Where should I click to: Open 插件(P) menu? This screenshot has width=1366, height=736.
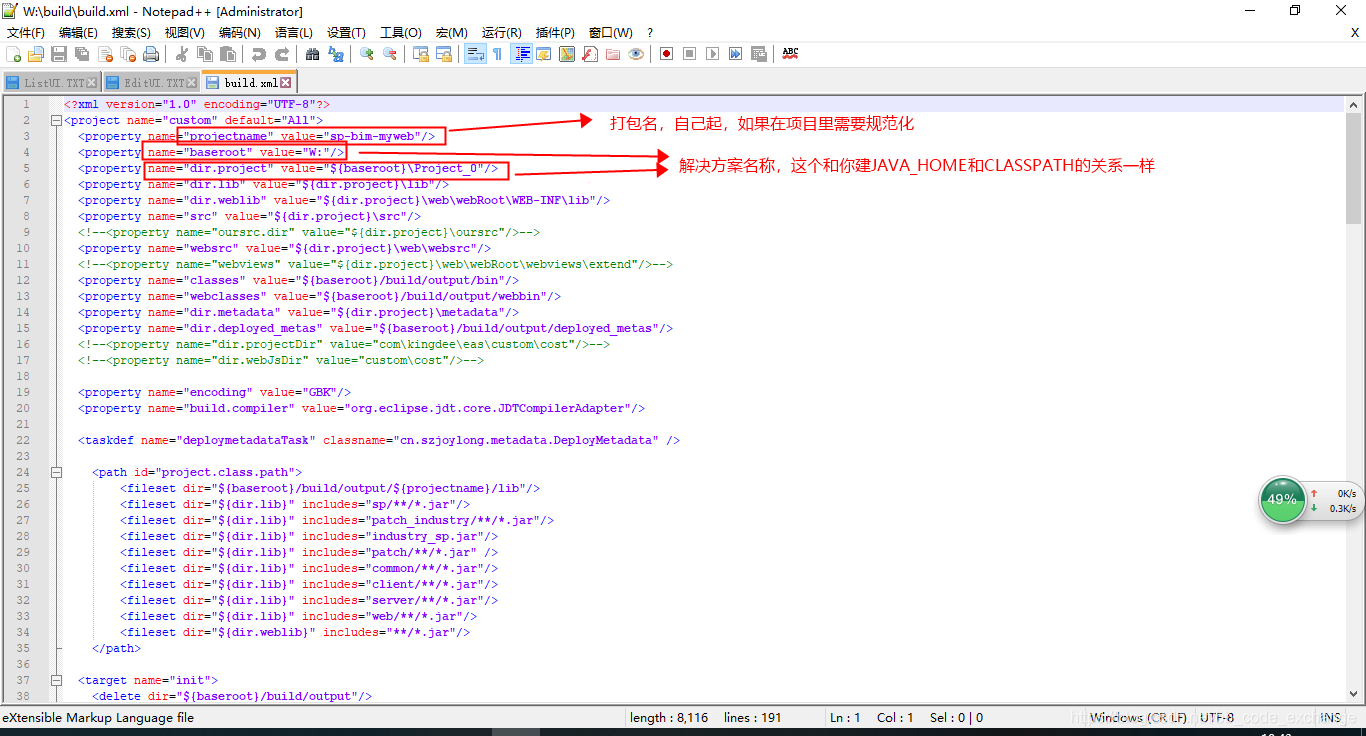(x=556, y=33)
